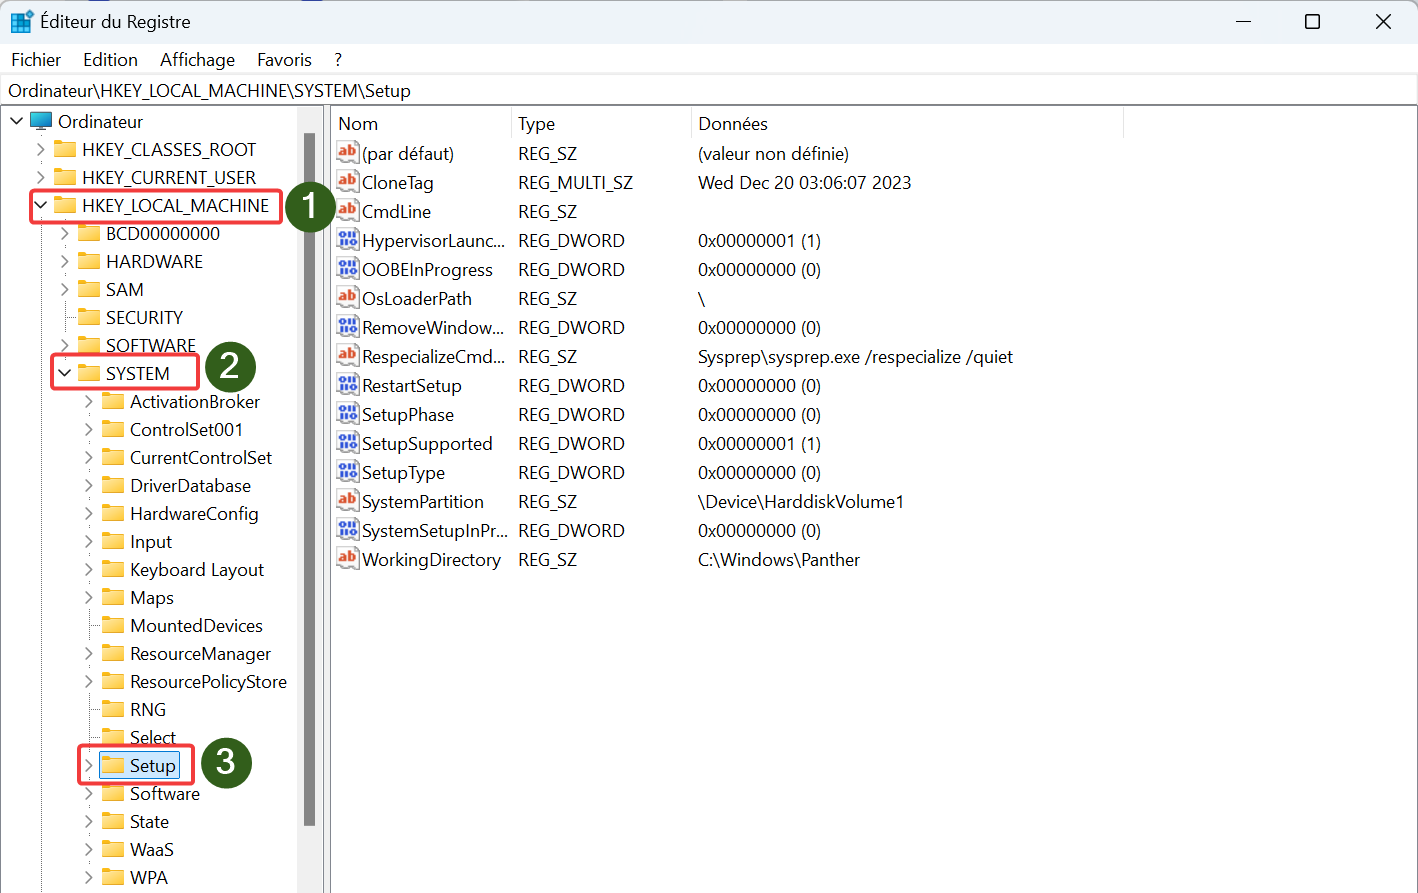Click the DriverDatabase folder icon
Viewport: 1418px width, 893px height.
click(113, 485)
